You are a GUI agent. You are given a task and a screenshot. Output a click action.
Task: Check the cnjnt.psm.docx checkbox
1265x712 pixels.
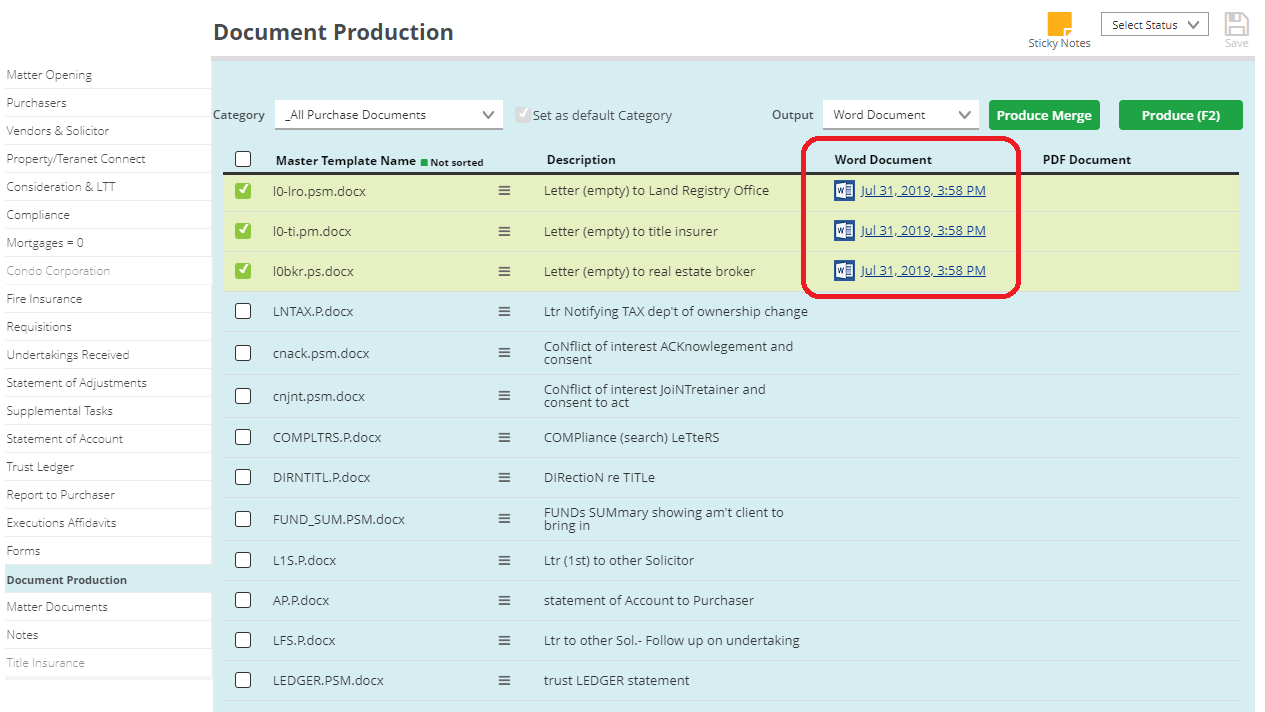click(x=243, y=396)
